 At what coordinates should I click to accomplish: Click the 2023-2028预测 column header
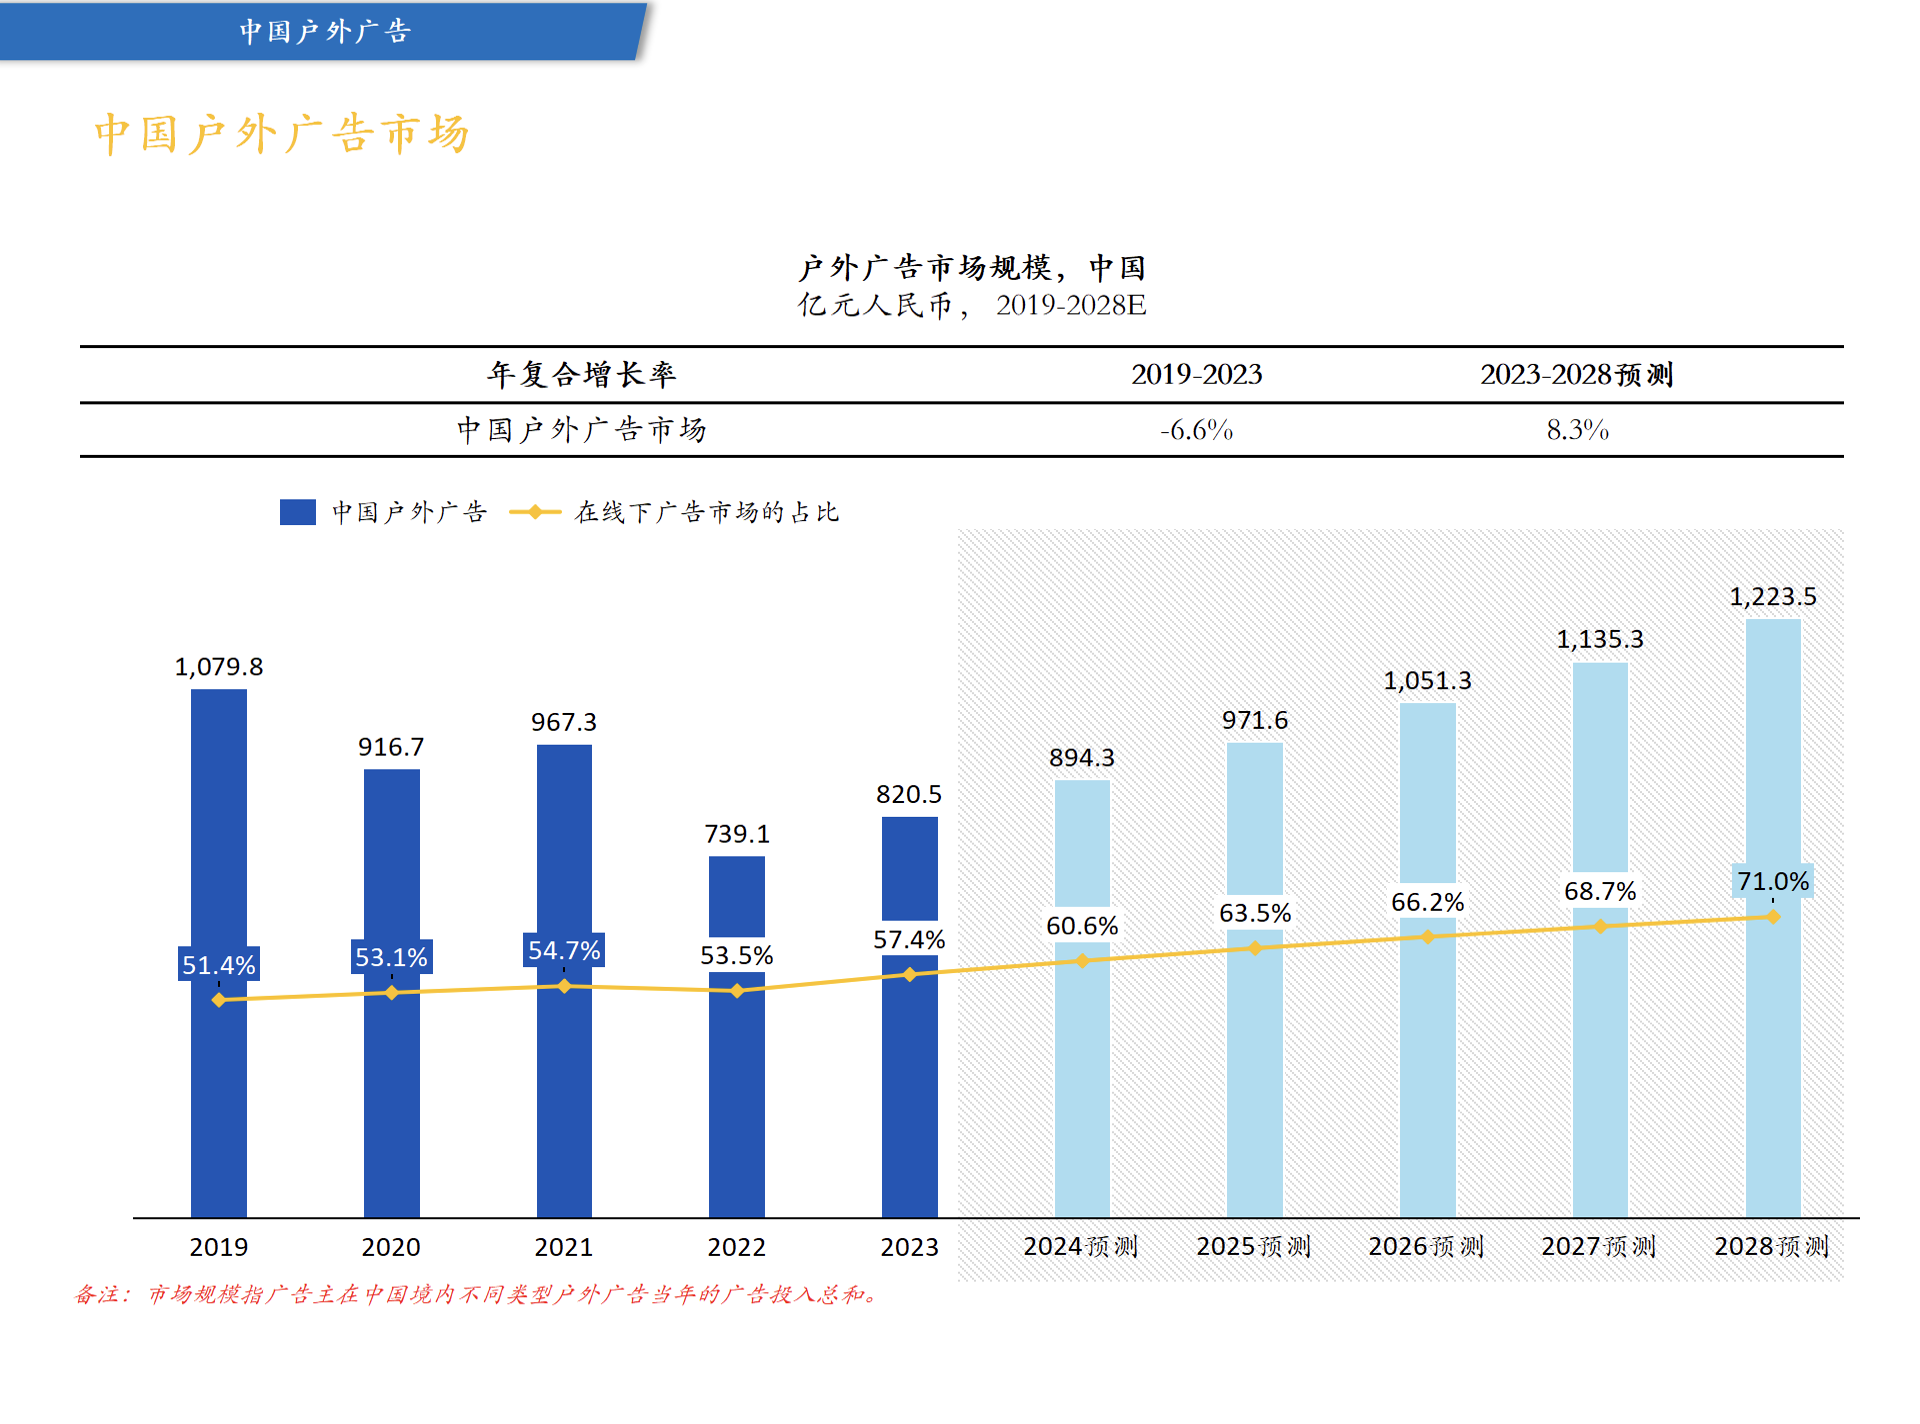click(1577, 374)
